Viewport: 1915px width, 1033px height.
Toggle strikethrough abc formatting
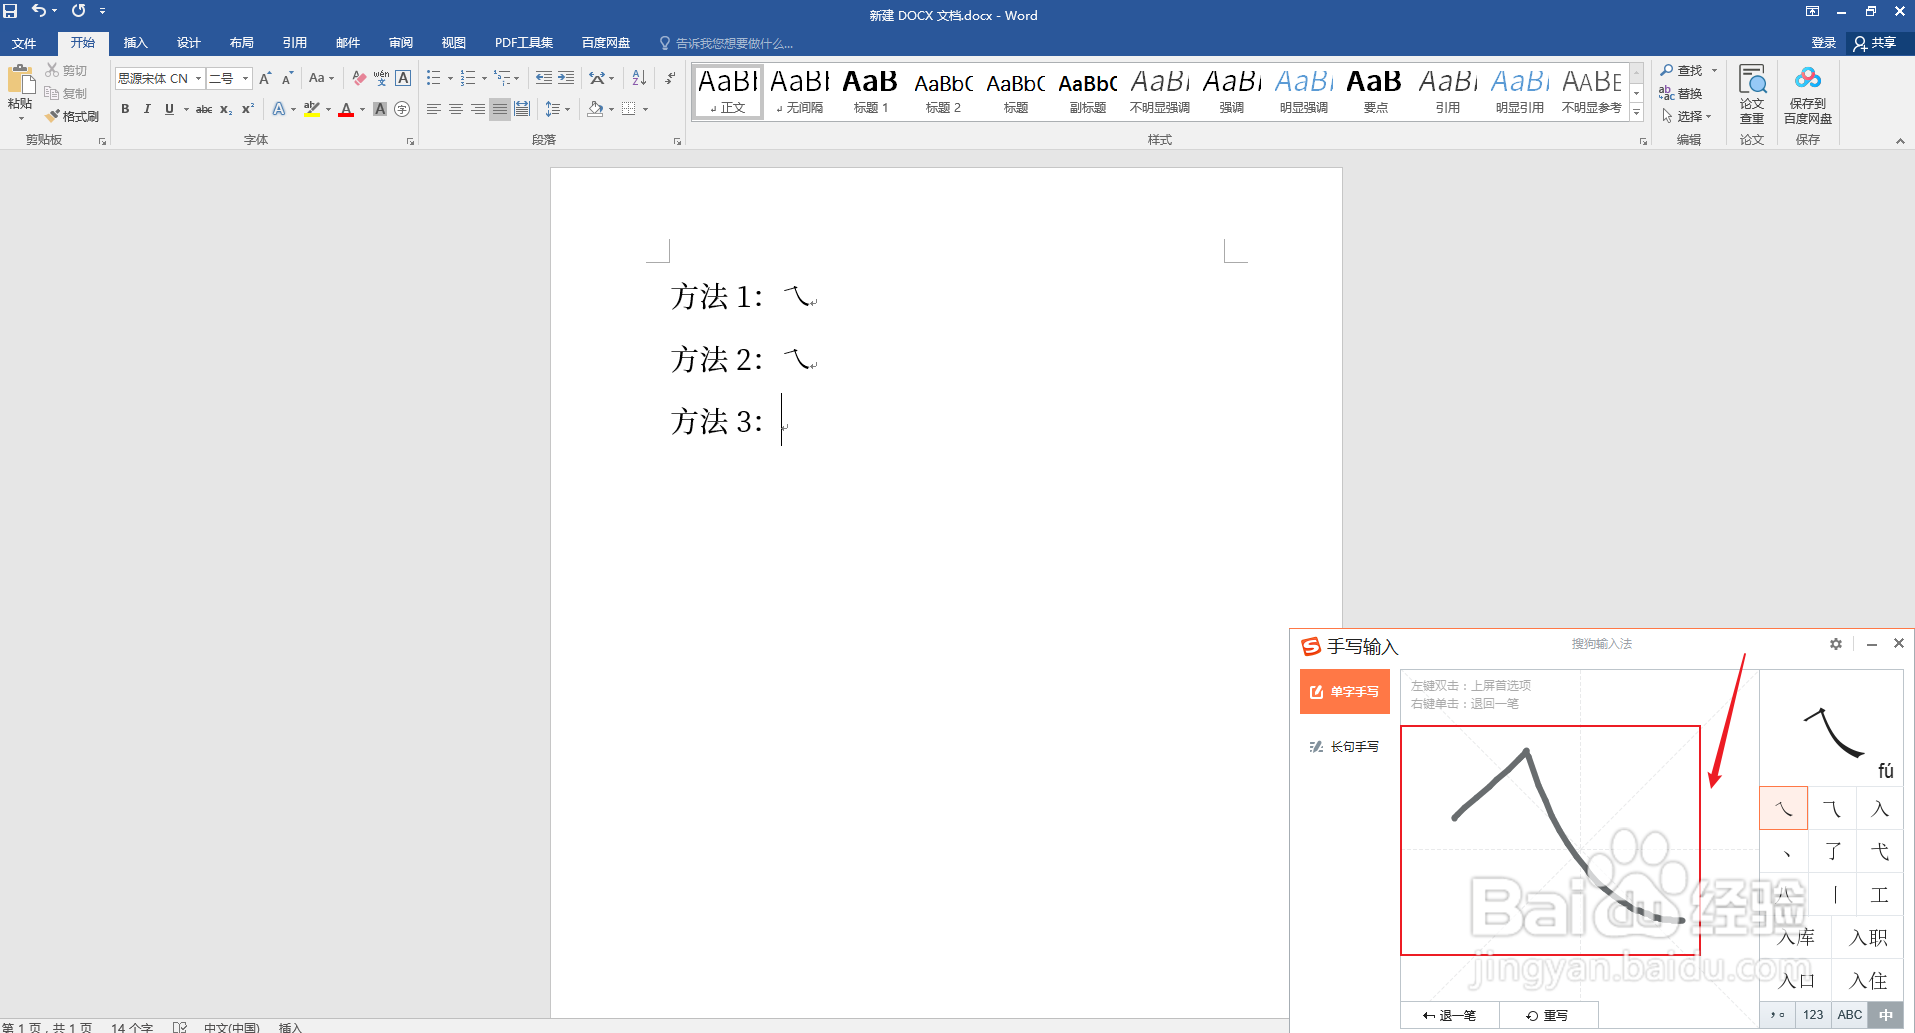(204, 109)
